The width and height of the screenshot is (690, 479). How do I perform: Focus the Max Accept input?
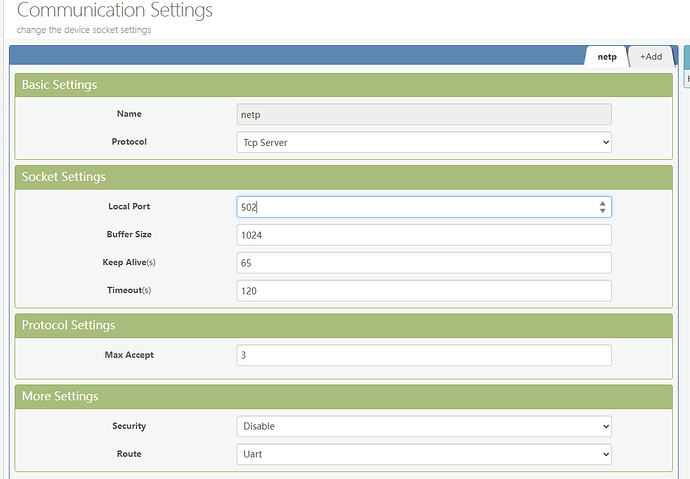coord(424,356)
